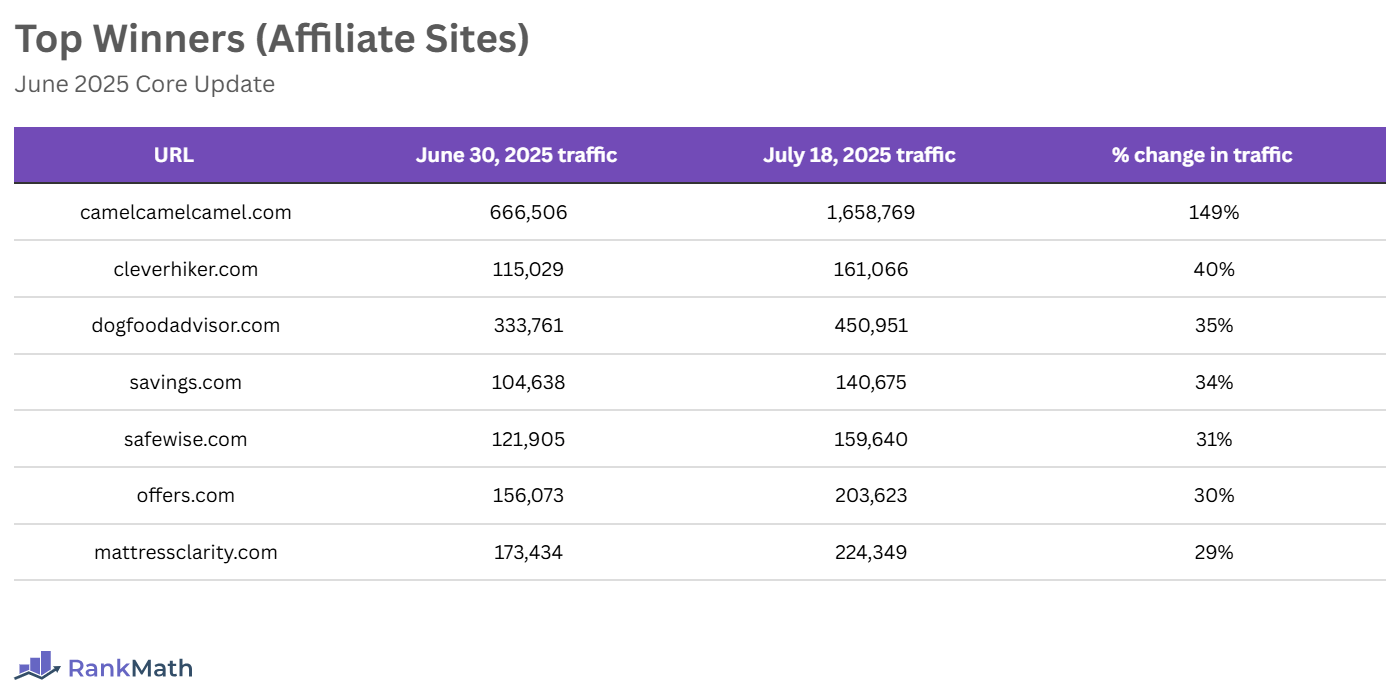Click the 161,066 traffic value
Image resolution: width=1400 pixels, height=700 pixels.
871,269
